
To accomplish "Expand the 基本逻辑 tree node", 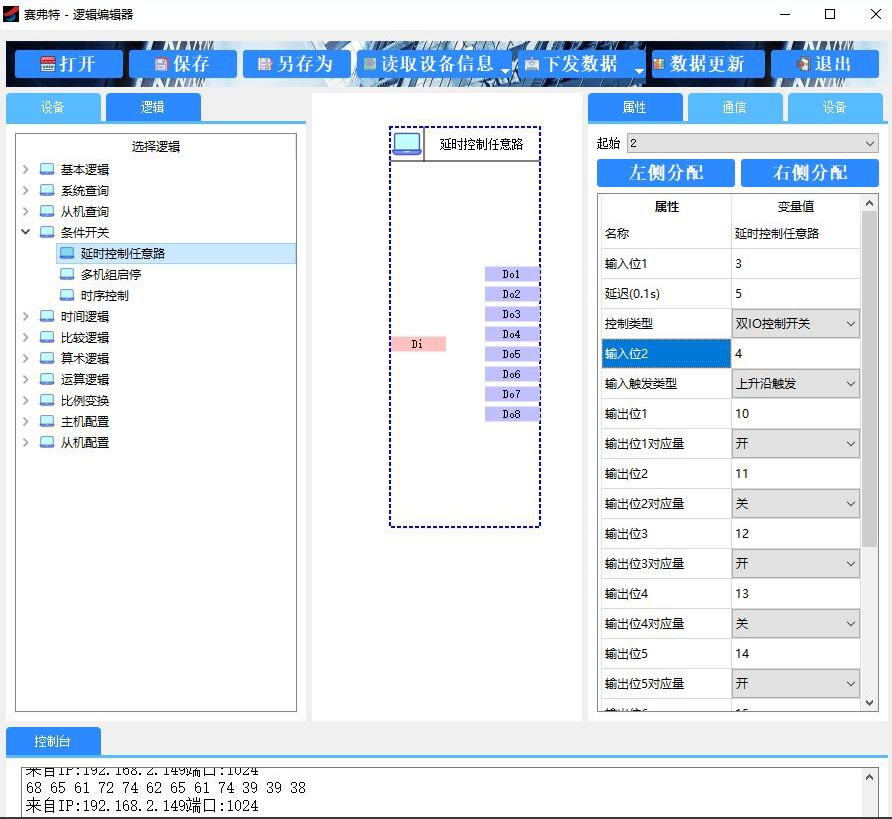I will (26, 170).
